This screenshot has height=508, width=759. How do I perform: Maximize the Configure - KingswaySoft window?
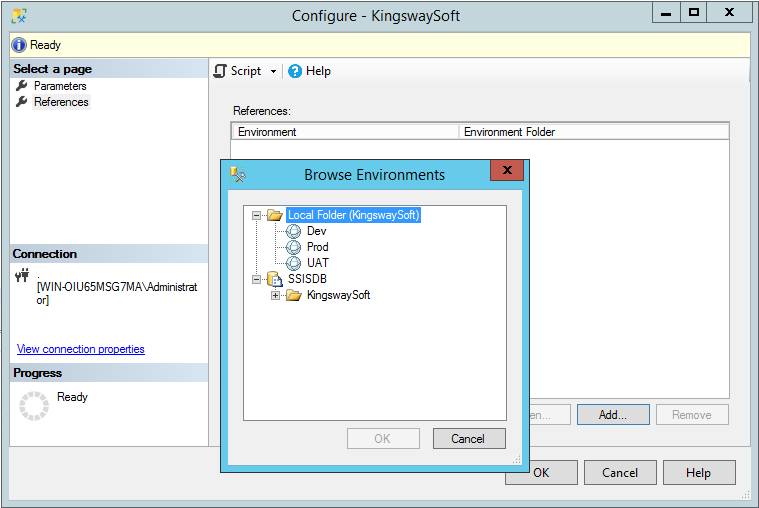pos(694,12)
